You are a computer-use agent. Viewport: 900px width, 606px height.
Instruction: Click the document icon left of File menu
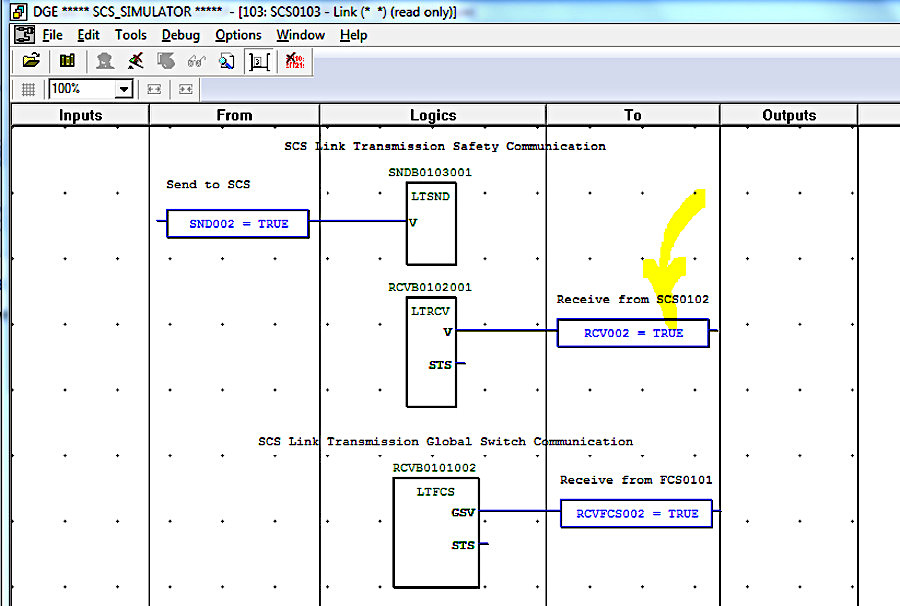24,35
